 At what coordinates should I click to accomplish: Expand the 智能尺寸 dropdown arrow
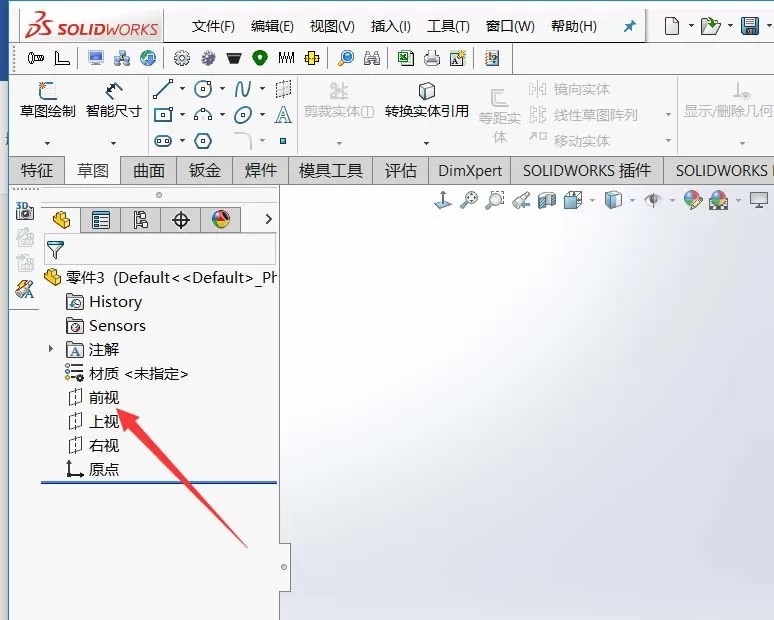(114, 143)
